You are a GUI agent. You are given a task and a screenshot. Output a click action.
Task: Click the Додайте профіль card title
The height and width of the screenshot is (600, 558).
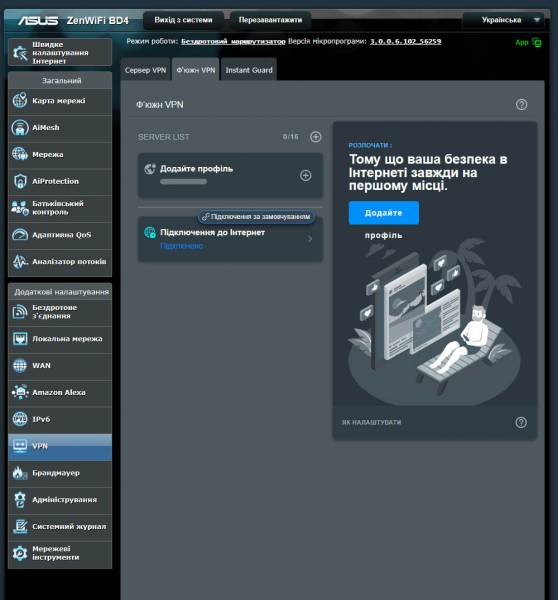(x=196, y=169)
